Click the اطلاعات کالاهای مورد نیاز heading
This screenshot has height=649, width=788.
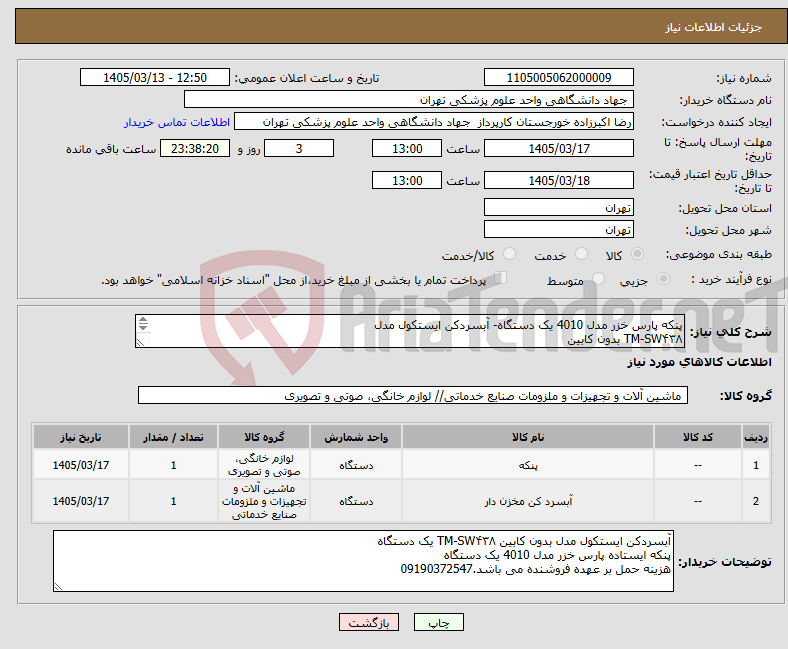pyautogui.click(x=699, y=362)
